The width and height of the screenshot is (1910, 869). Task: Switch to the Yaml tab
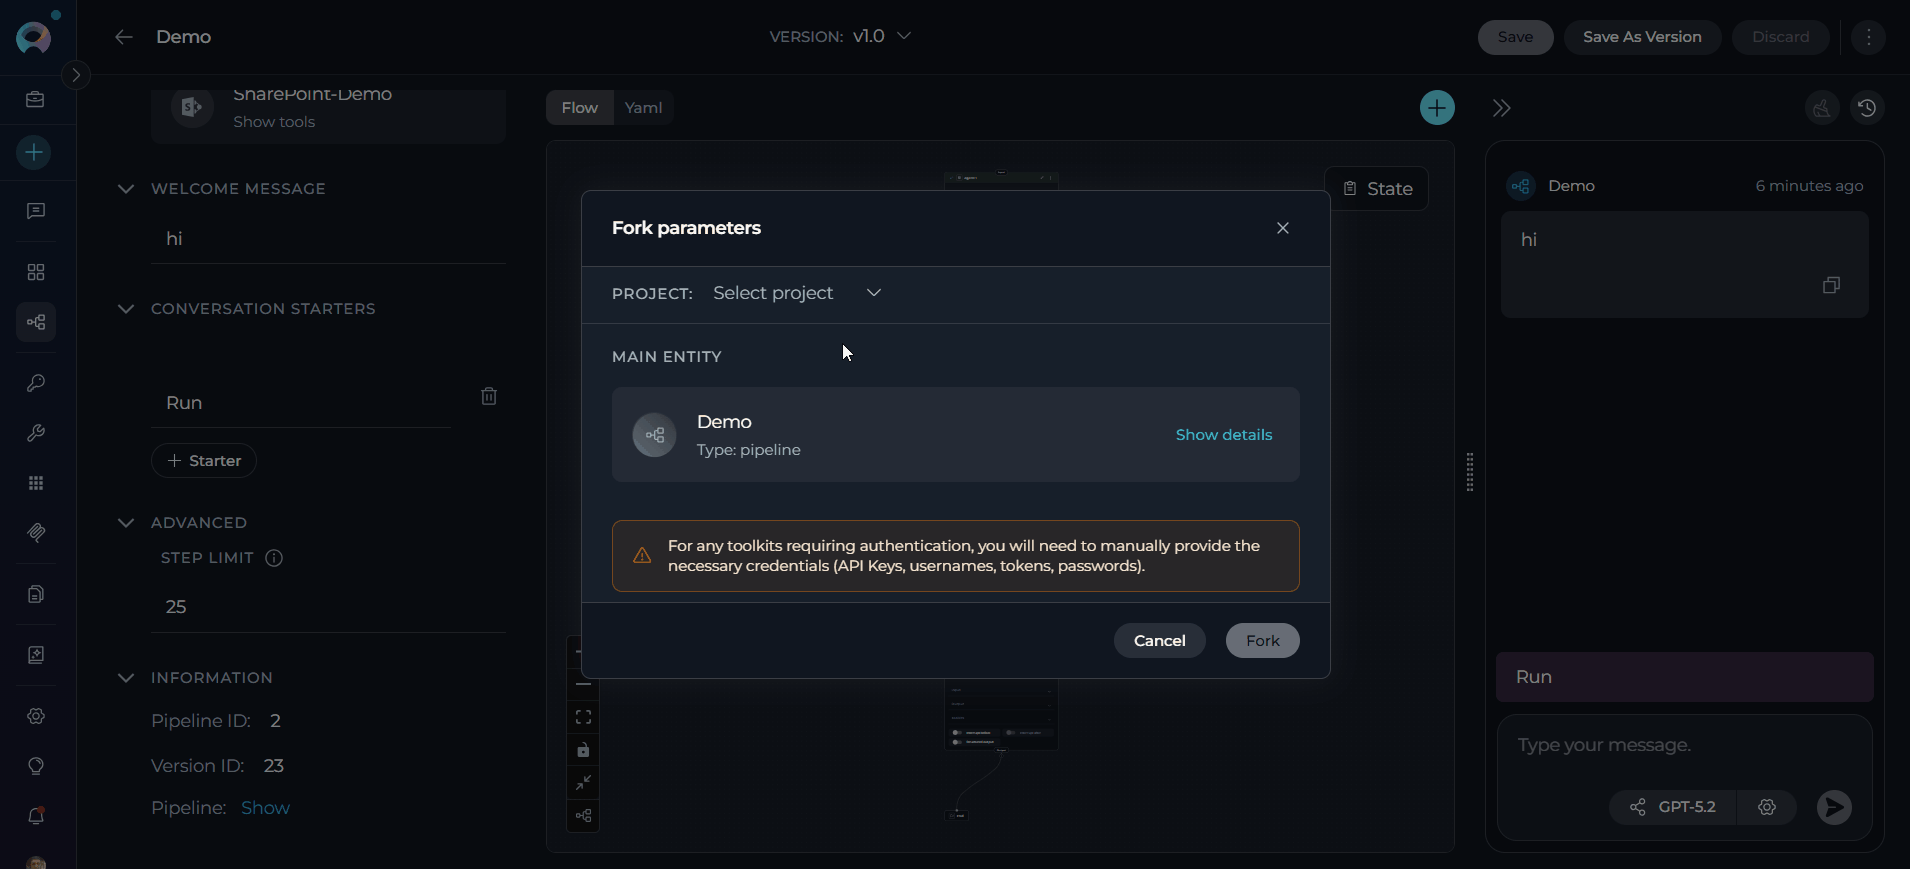pyautogui.click(x=643, y=108)
